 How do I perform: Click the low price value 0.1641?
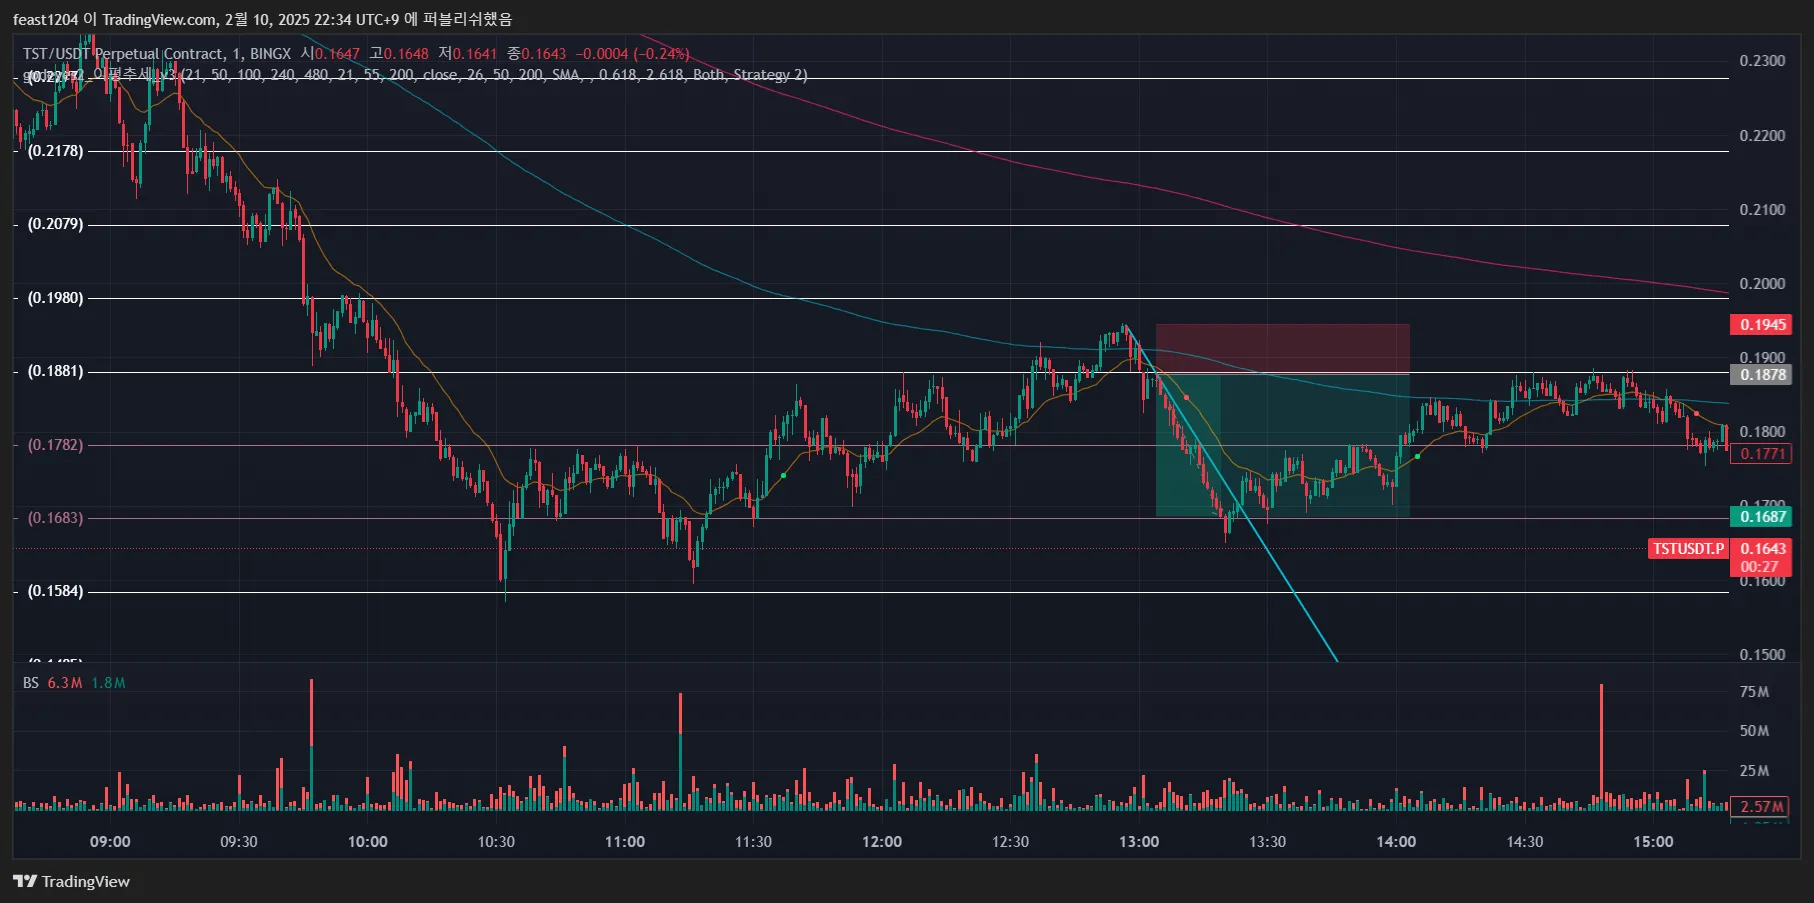point(475,54)
